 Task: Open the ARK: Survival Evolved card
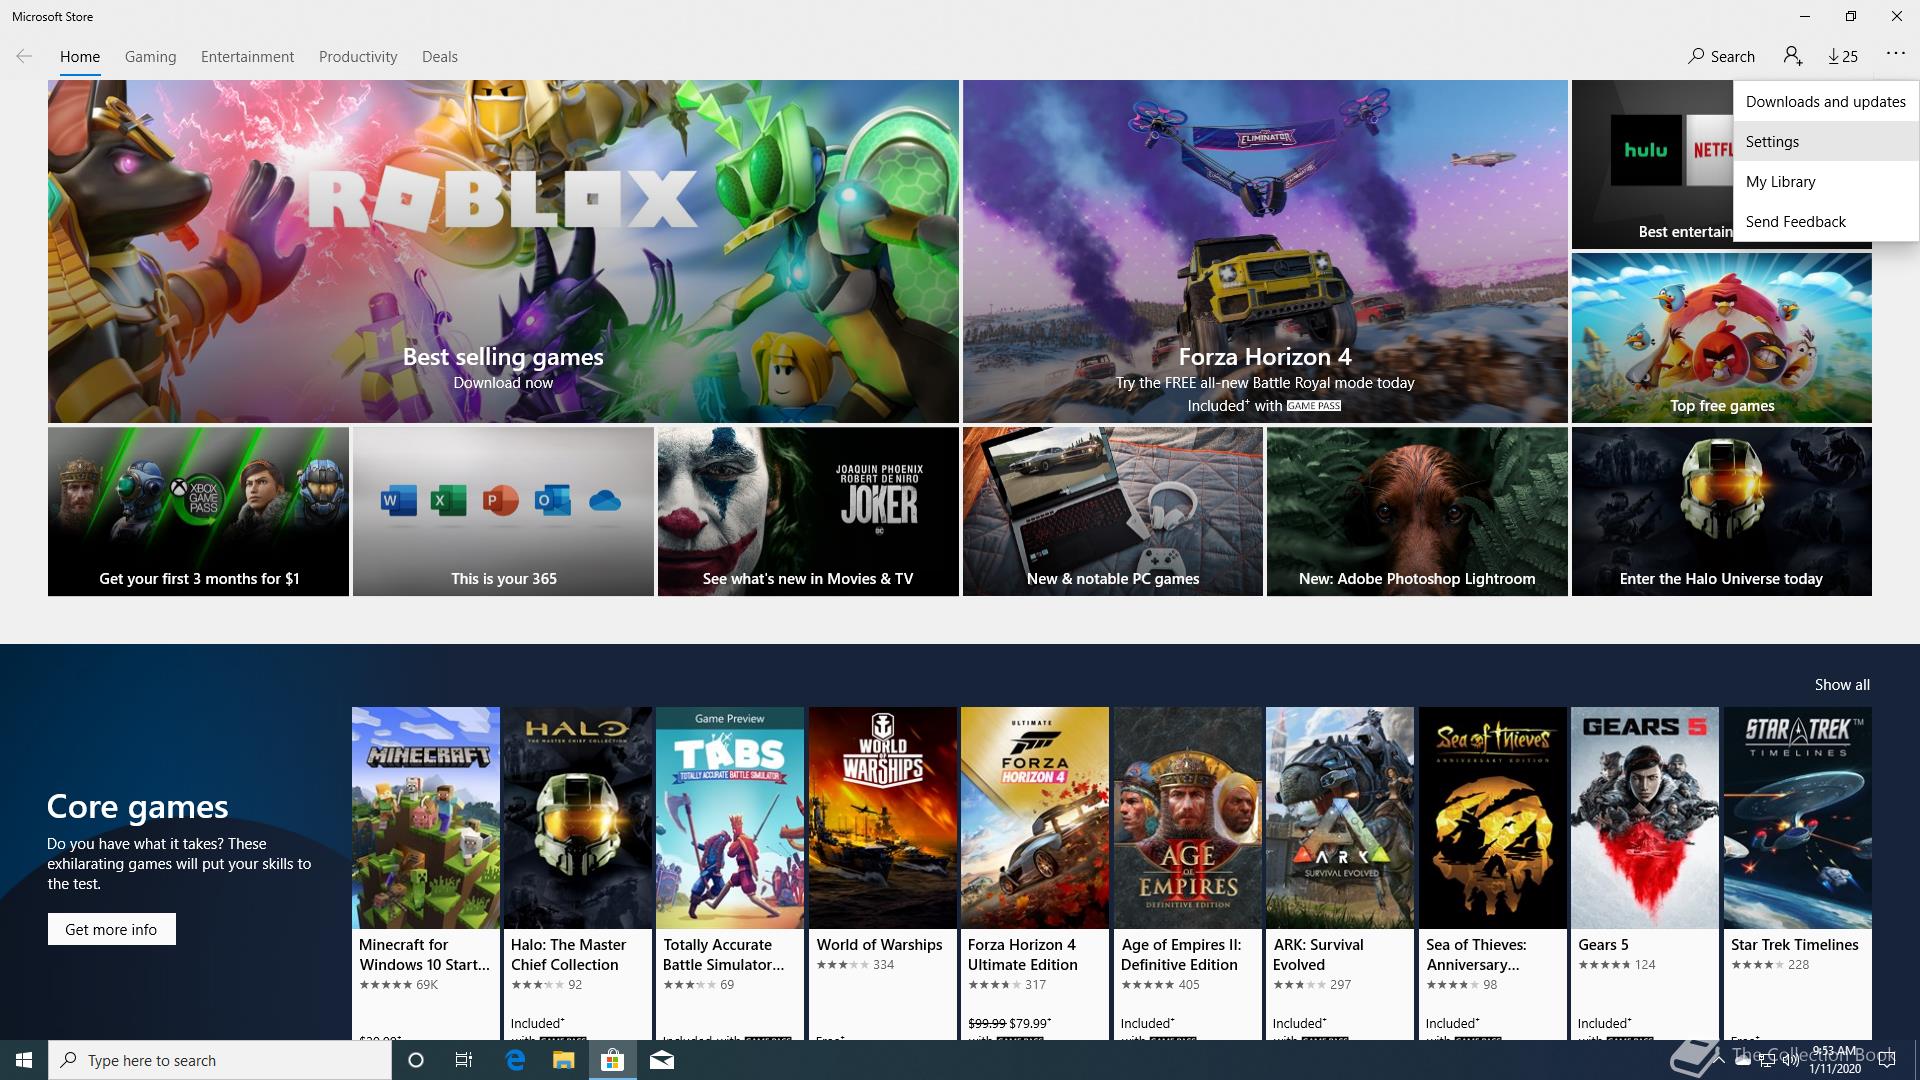coord(1340,873)
